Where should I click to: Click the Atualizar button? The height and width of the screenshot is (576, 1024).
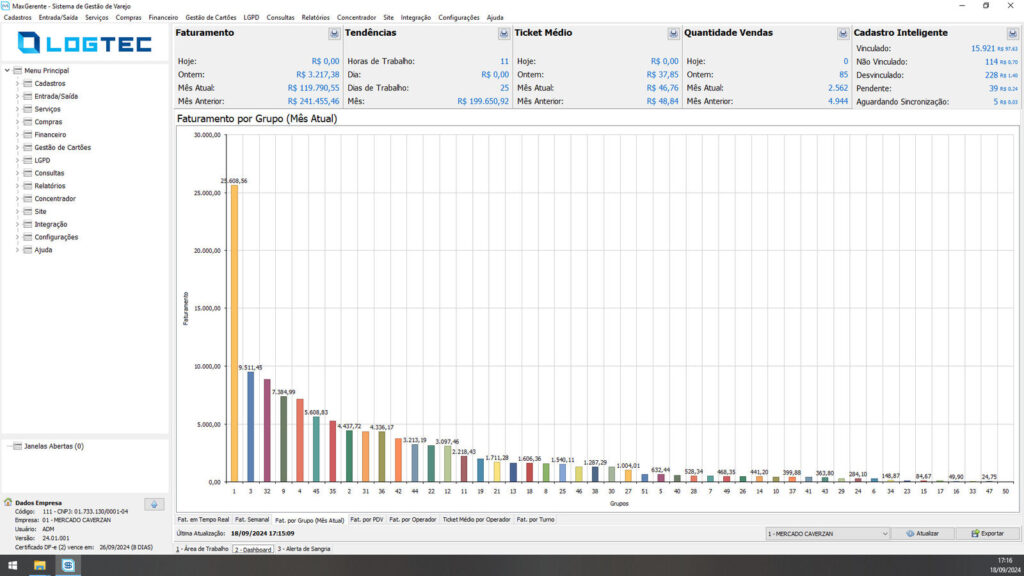[922, 534]
